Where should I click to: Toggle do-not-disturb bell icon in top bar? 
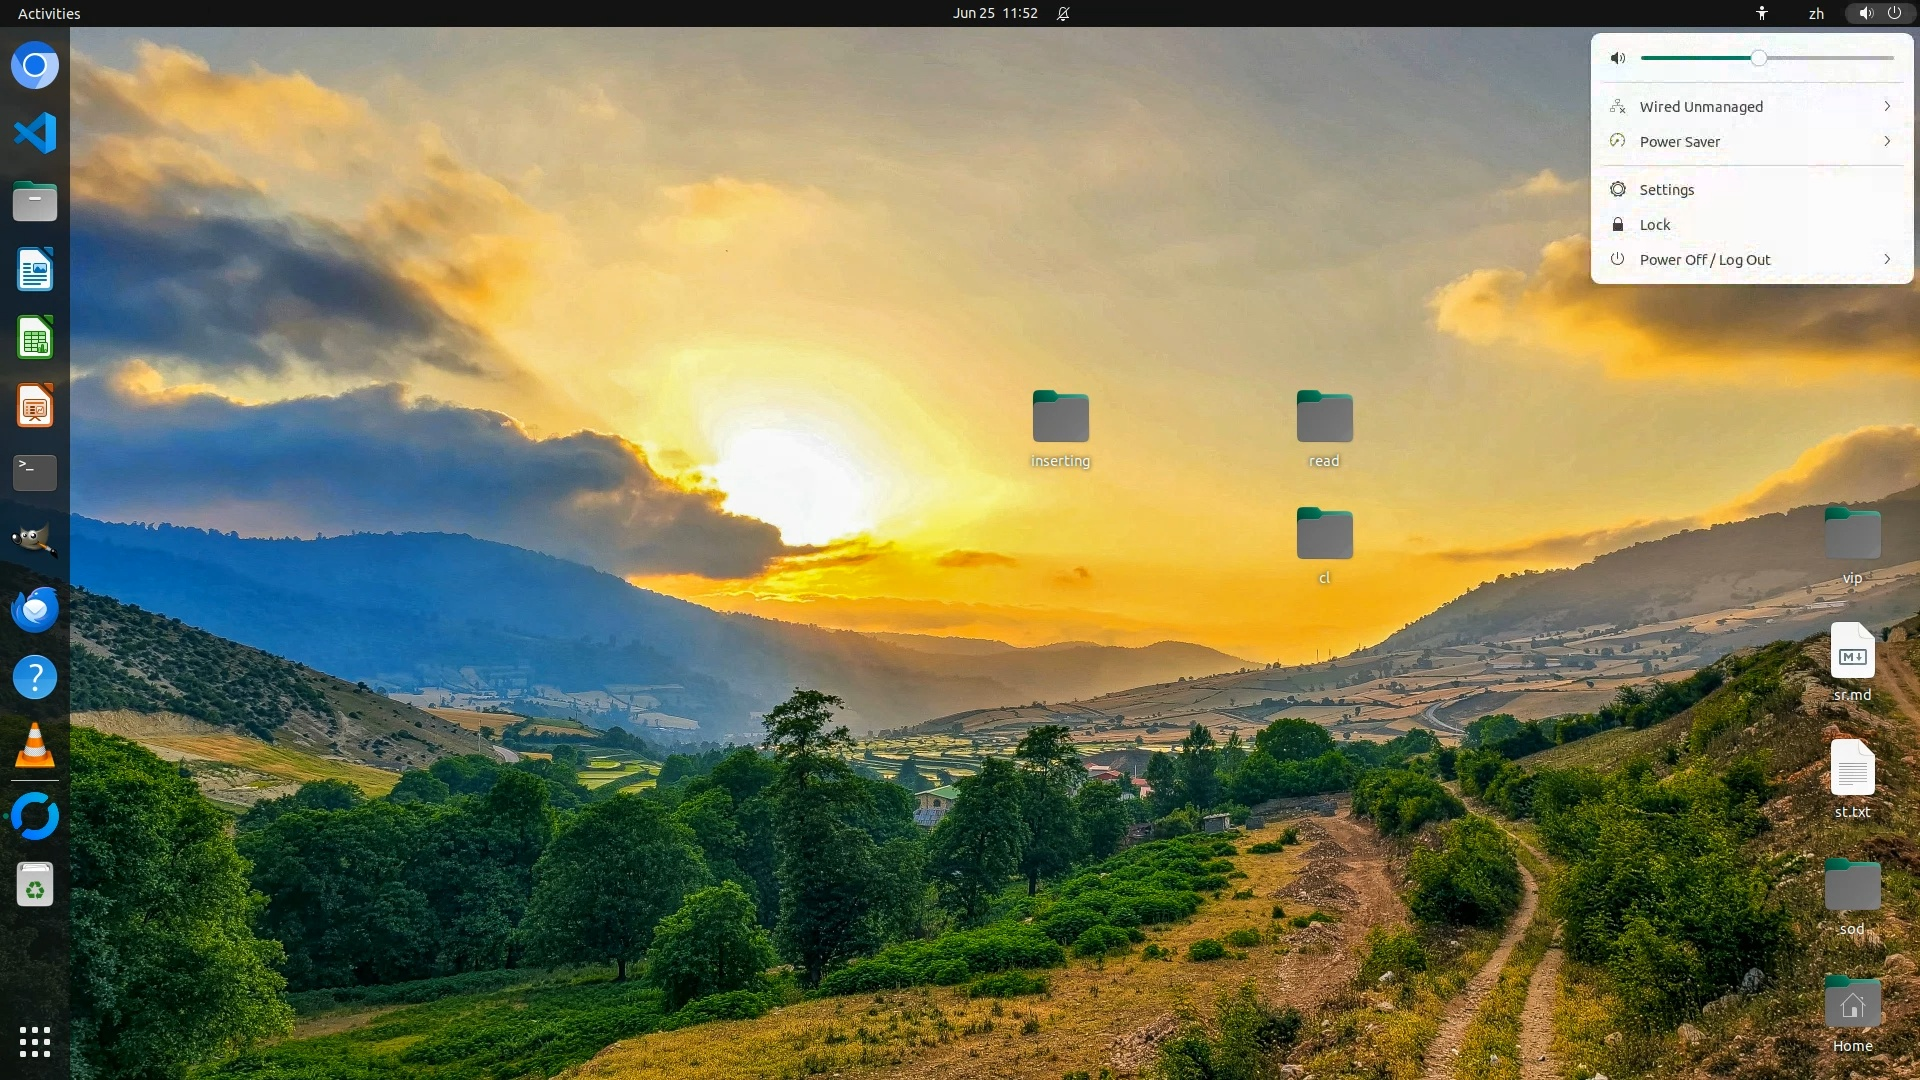[1063, 13]
